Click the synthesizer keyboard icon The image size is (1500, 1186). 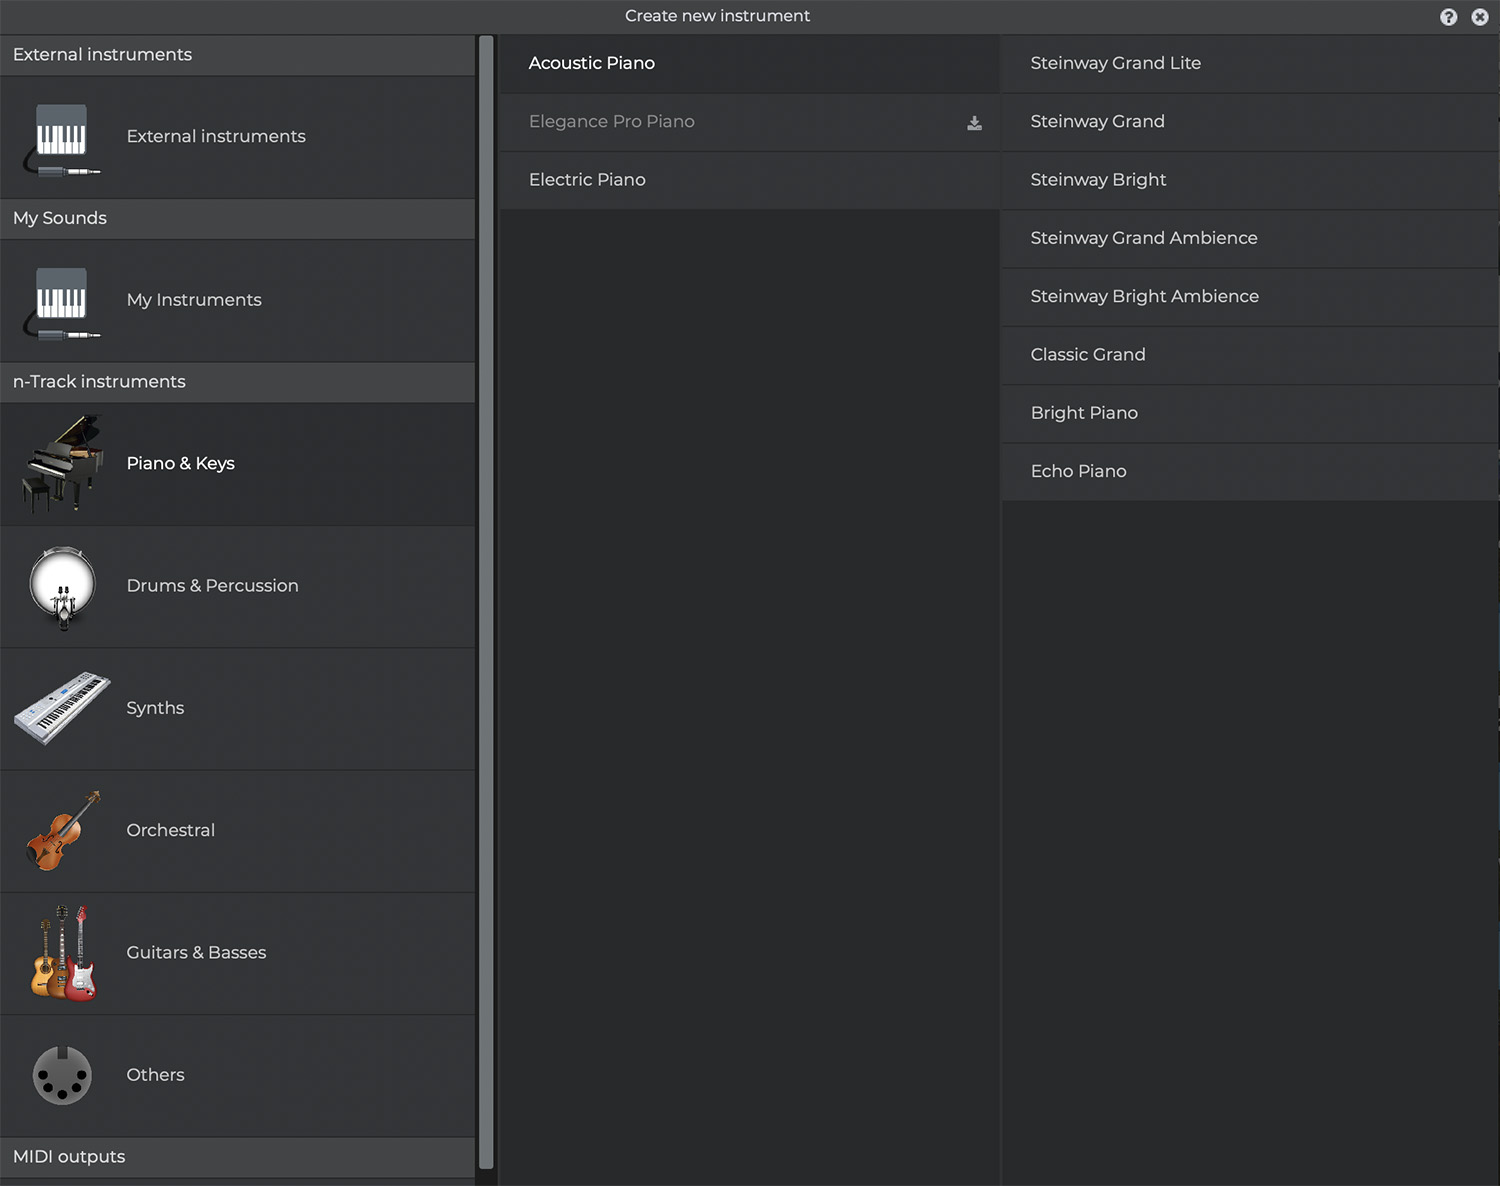click(62, 708)
